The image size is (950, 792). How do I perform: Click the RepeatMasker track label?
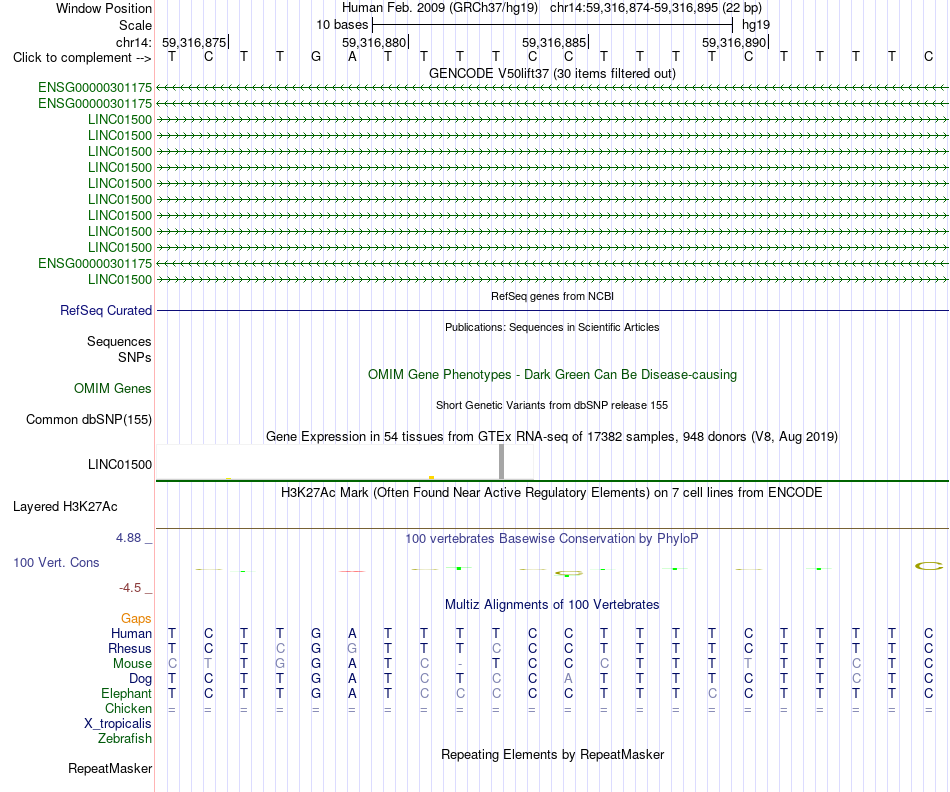(x=110, y=768)
